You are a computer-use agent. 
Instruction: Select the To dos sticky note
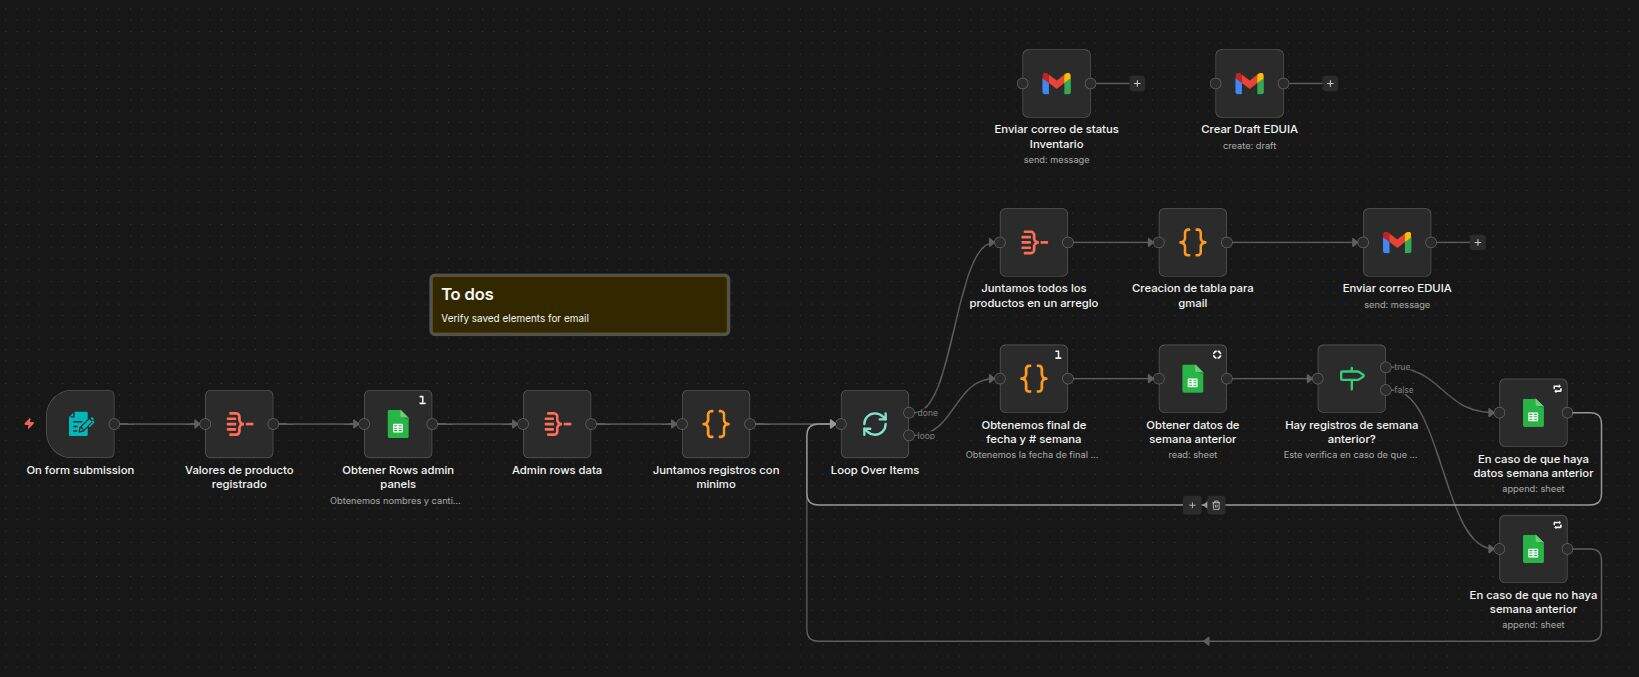(x=580, y=305)
